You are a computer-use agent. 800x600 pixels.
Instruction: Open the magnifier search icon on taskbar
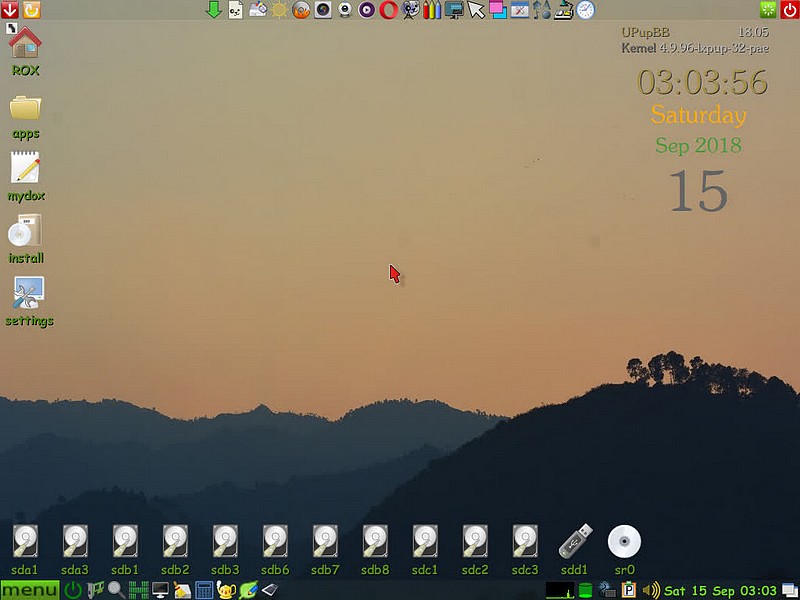click(116, 590)
